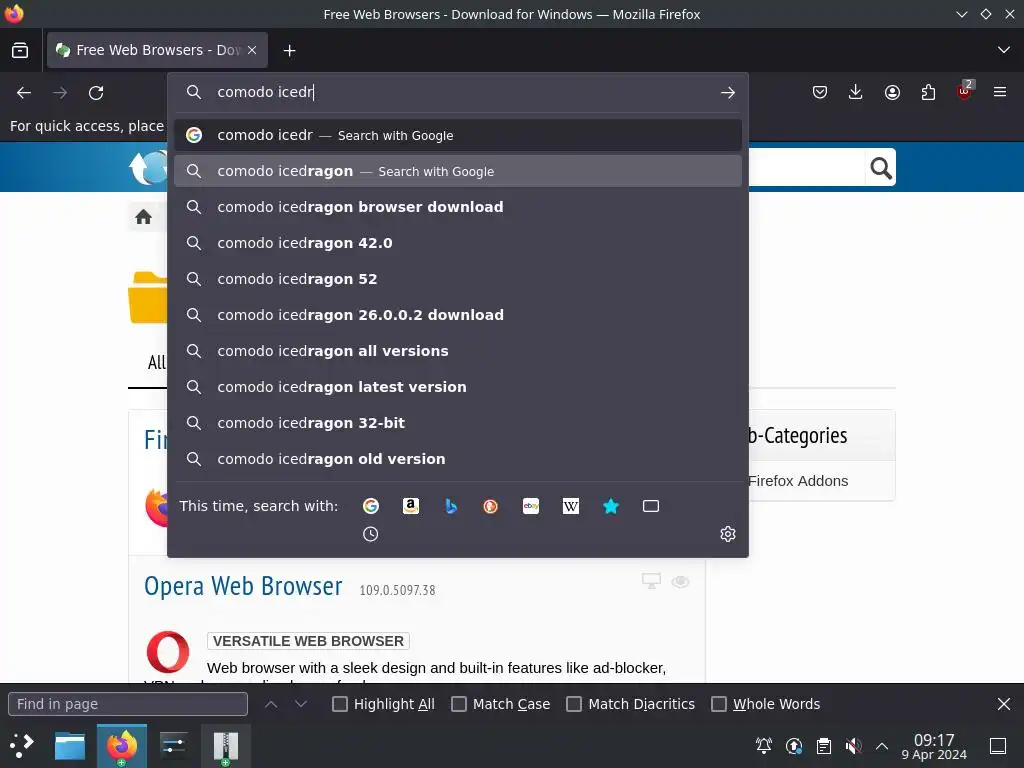Search this time with Wikipedia
Screen dimensions: 1024x768
tap(571, 506)
